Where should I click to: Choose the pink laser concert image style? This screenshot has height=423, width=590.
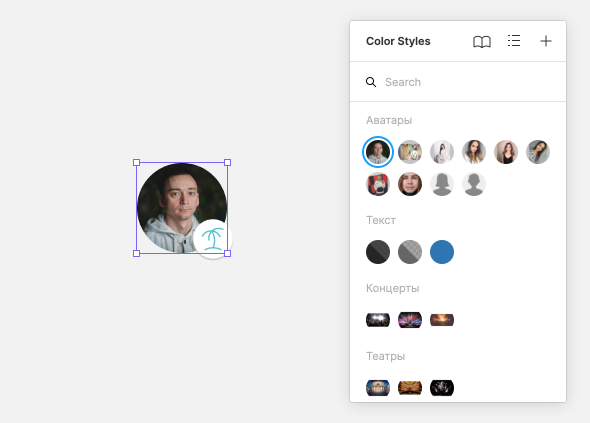[410, 320]
